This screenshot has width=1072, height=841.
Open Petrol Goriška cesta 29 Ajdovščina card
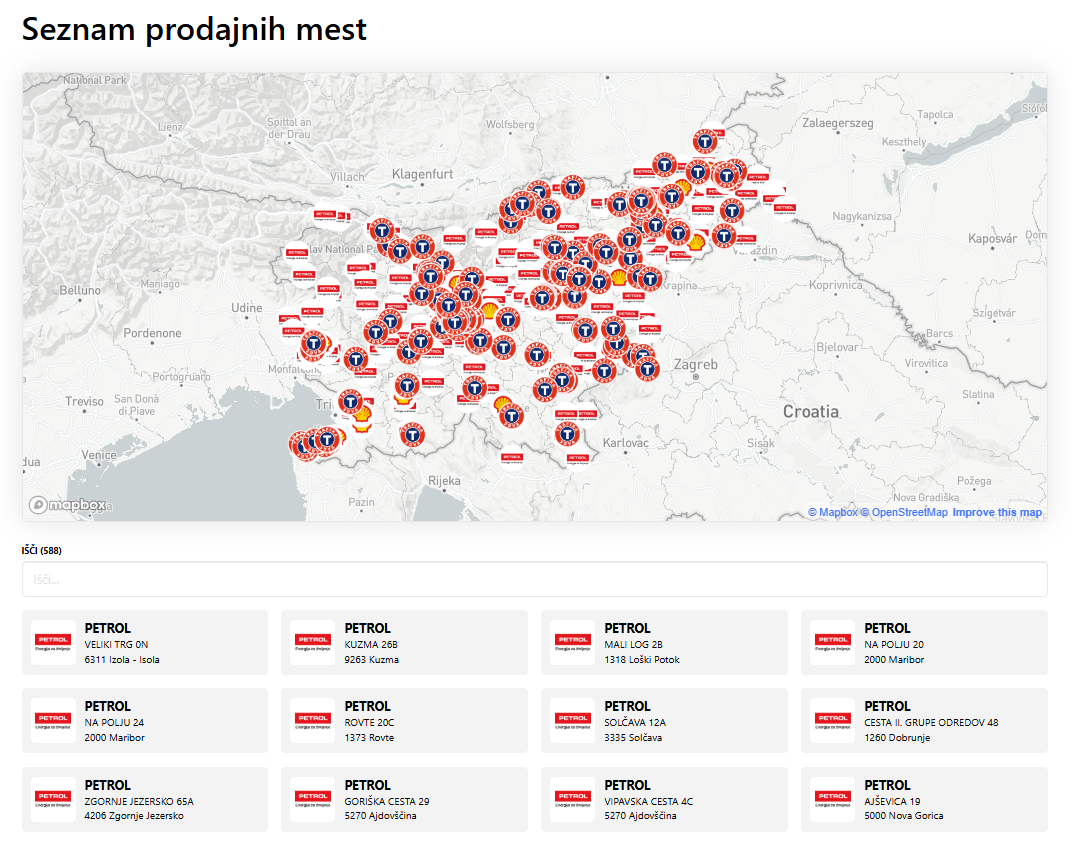[404, 799]
